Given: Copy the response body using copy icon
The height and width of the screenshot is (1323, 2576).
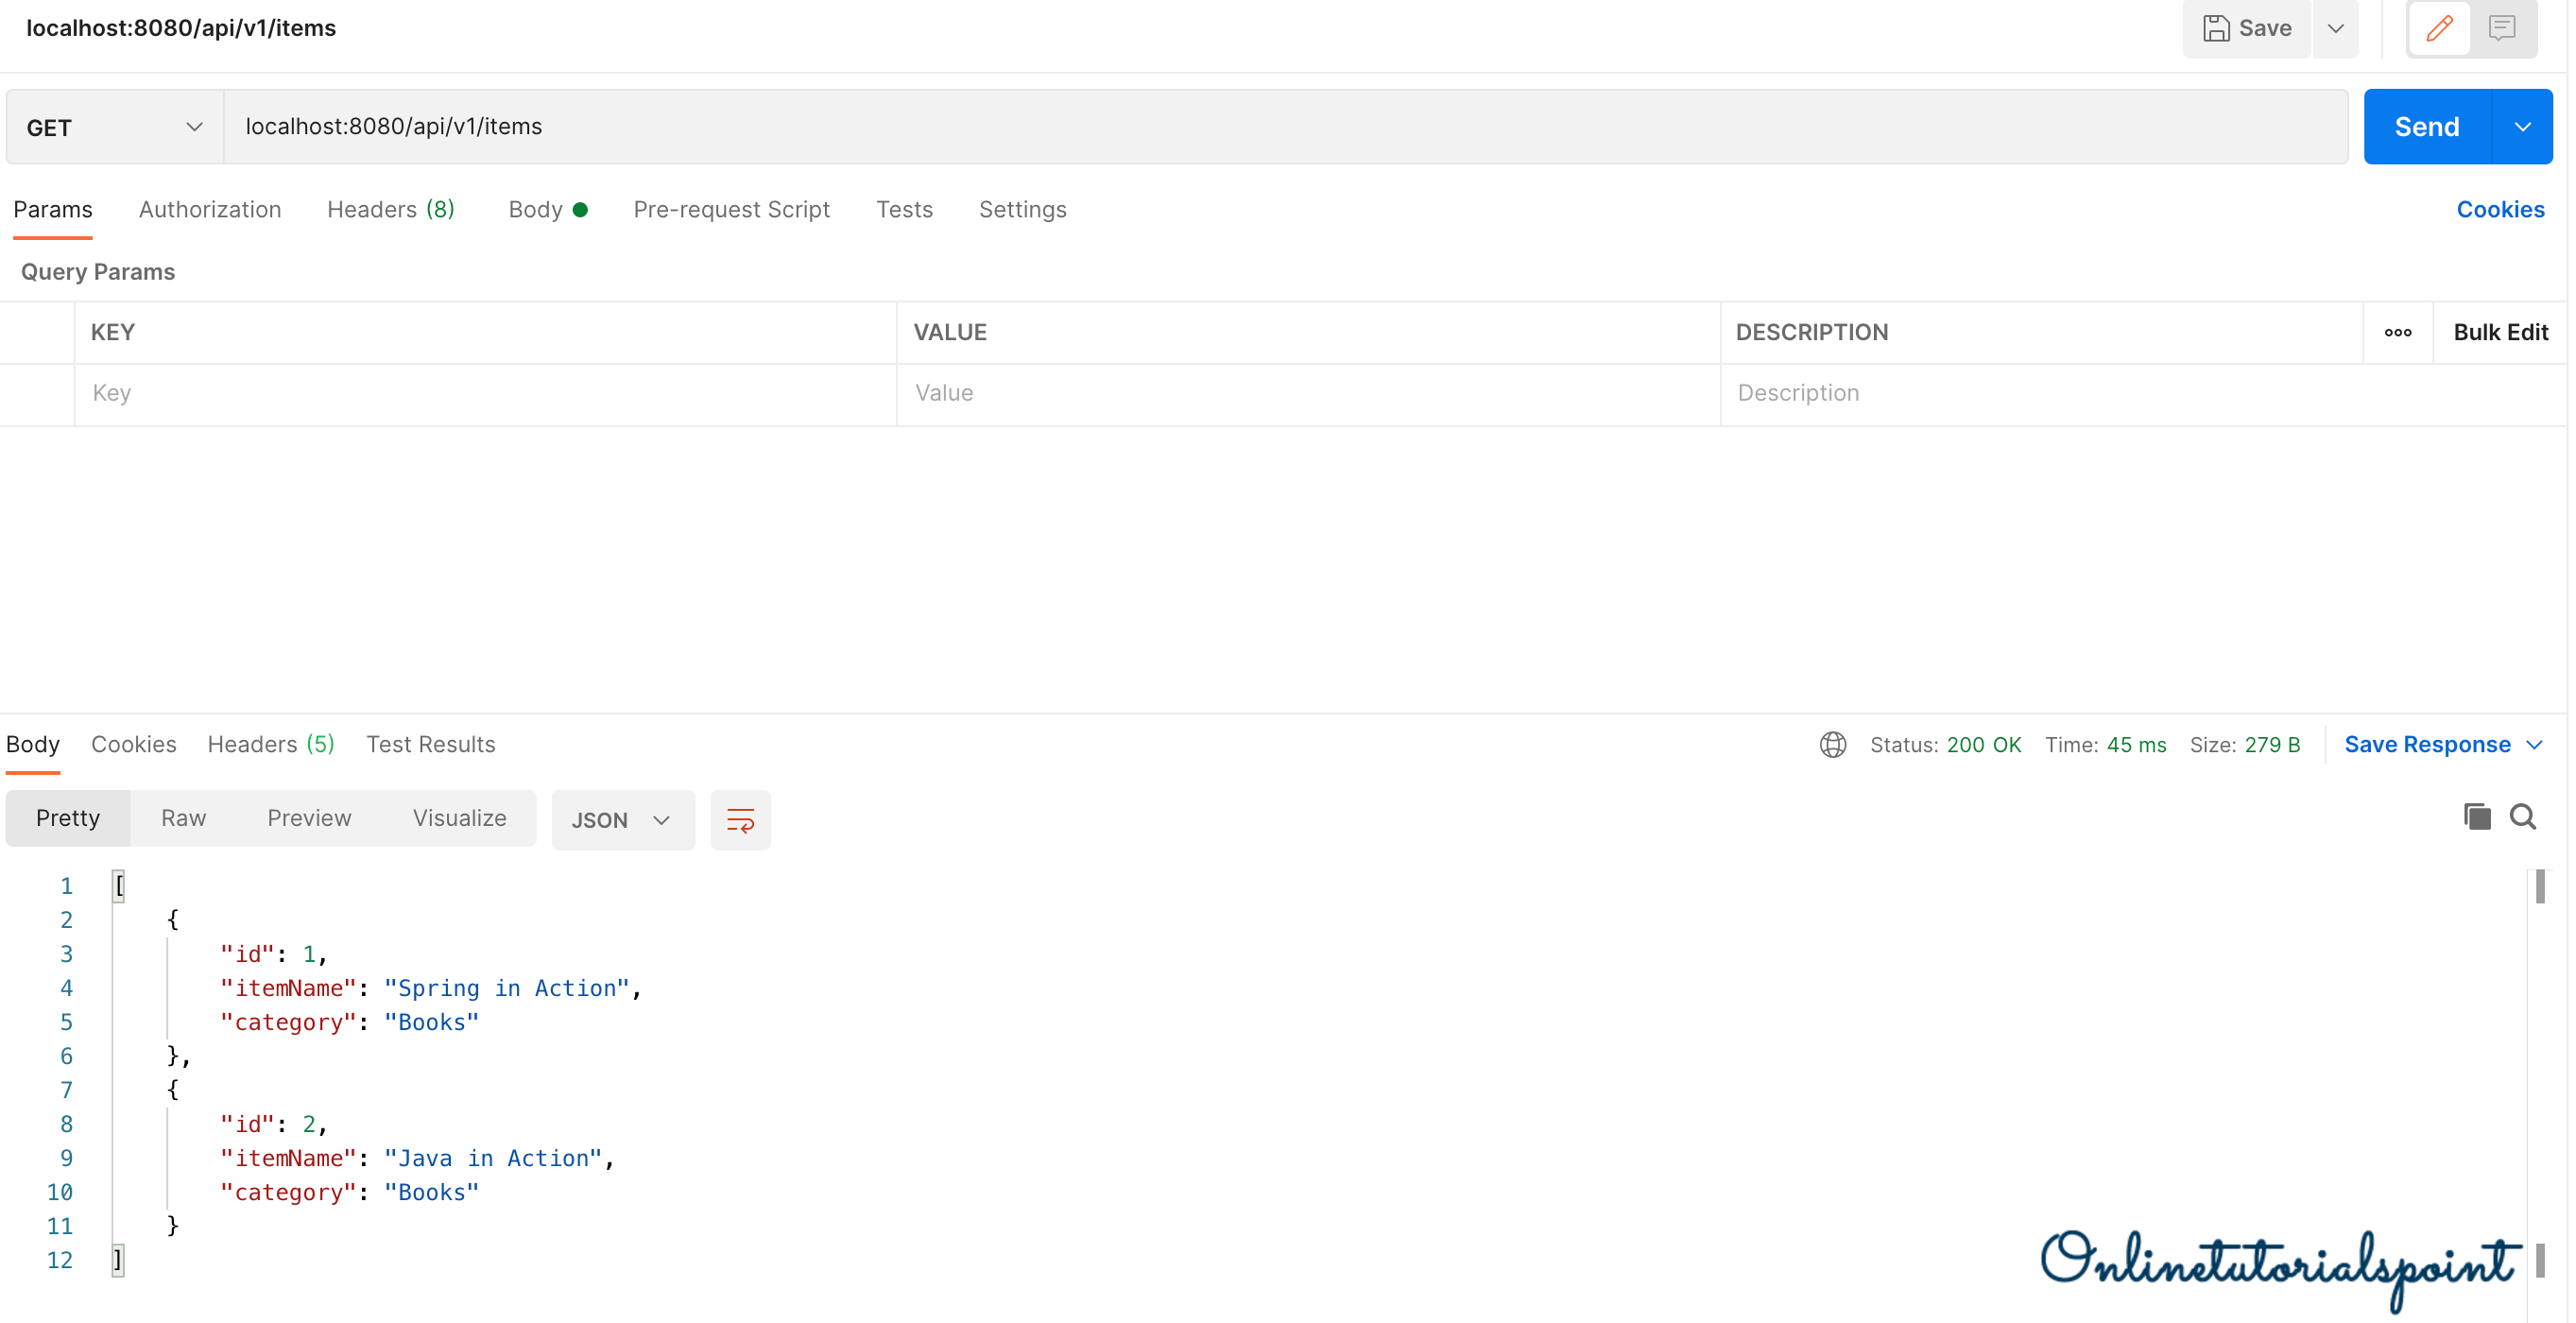Looking at the screenshot, I should pos(2477,817).
